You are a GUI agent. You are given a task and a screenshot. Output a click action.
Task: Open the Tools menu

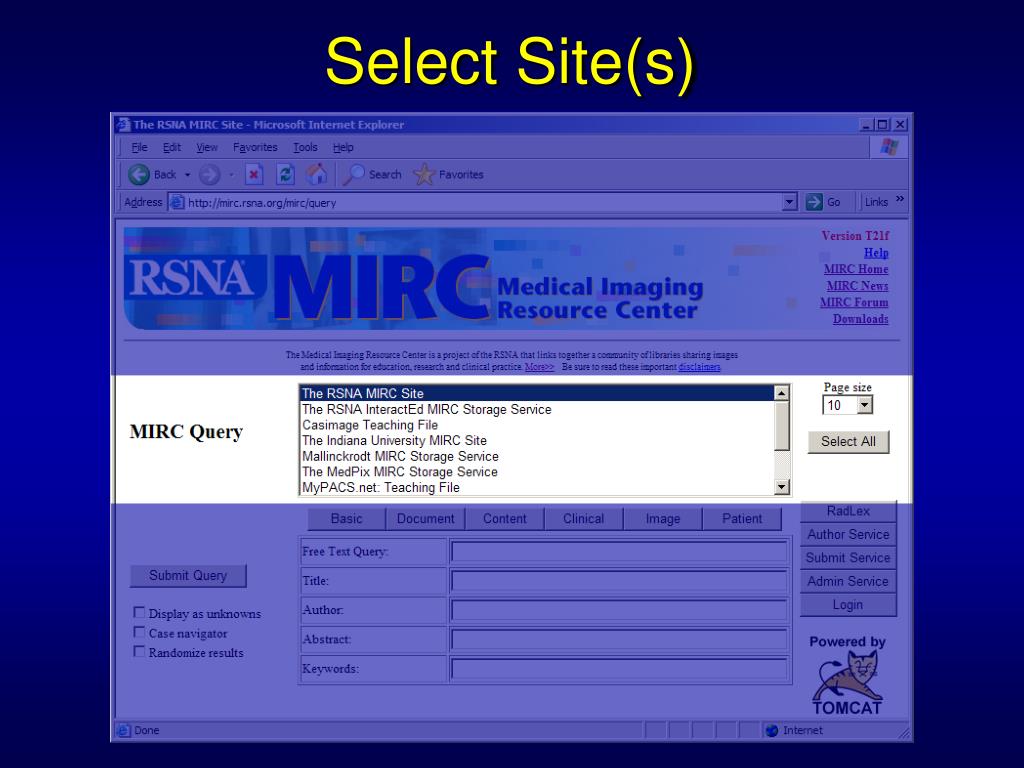(305, 148)
